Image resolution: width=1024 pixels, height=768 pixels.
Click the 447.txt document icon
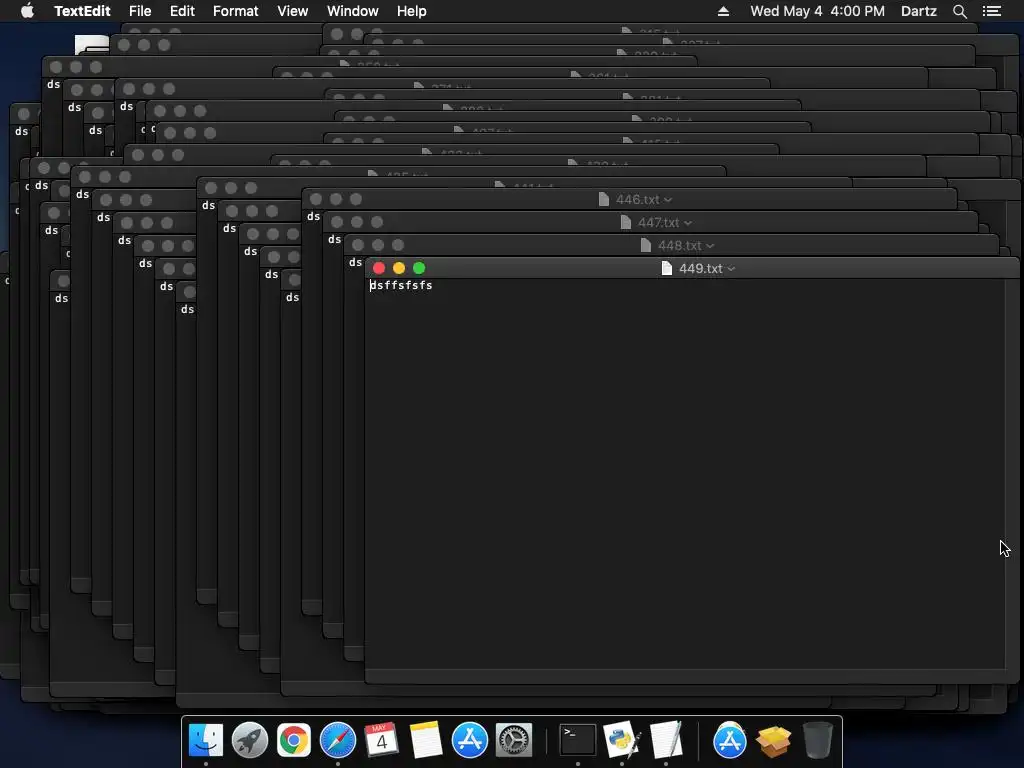[626, 223]
